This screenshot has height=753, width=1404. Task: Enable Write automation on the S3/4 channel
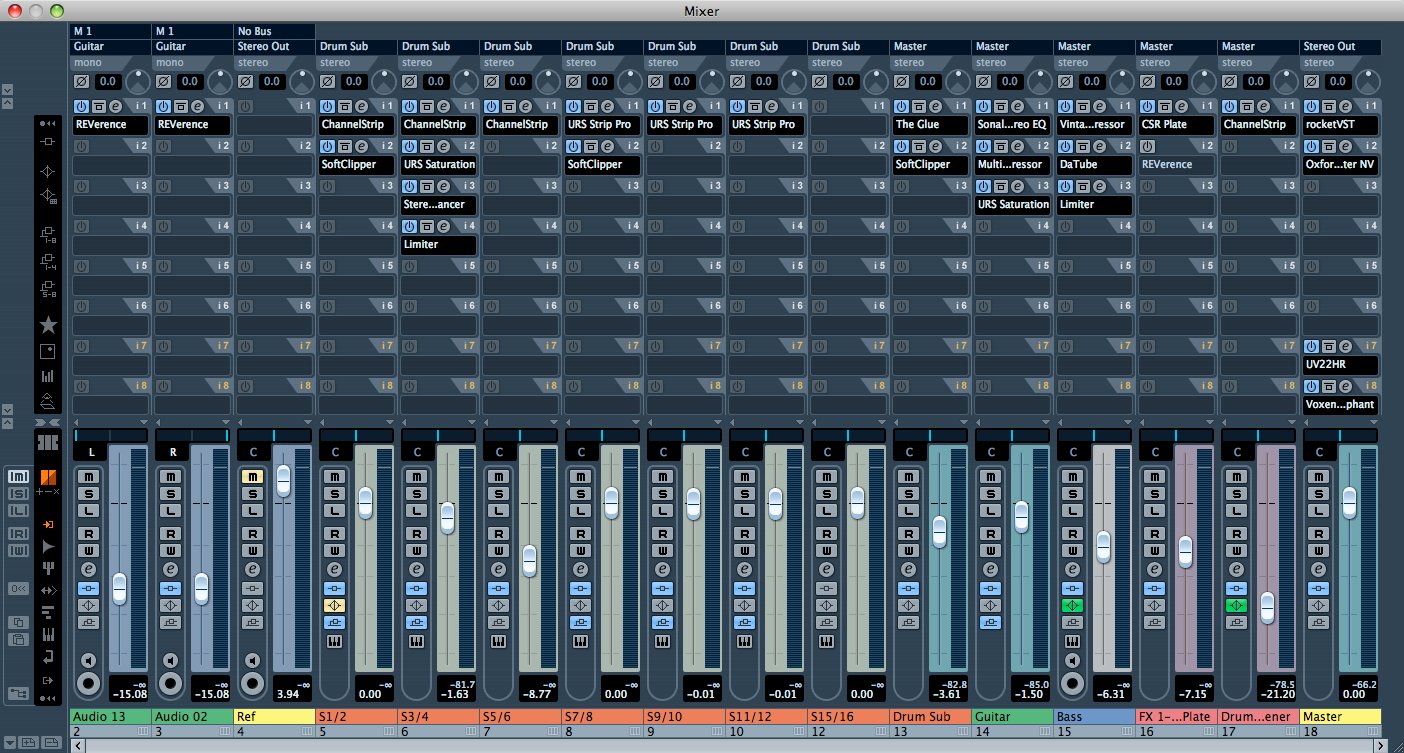click(416, 550)
